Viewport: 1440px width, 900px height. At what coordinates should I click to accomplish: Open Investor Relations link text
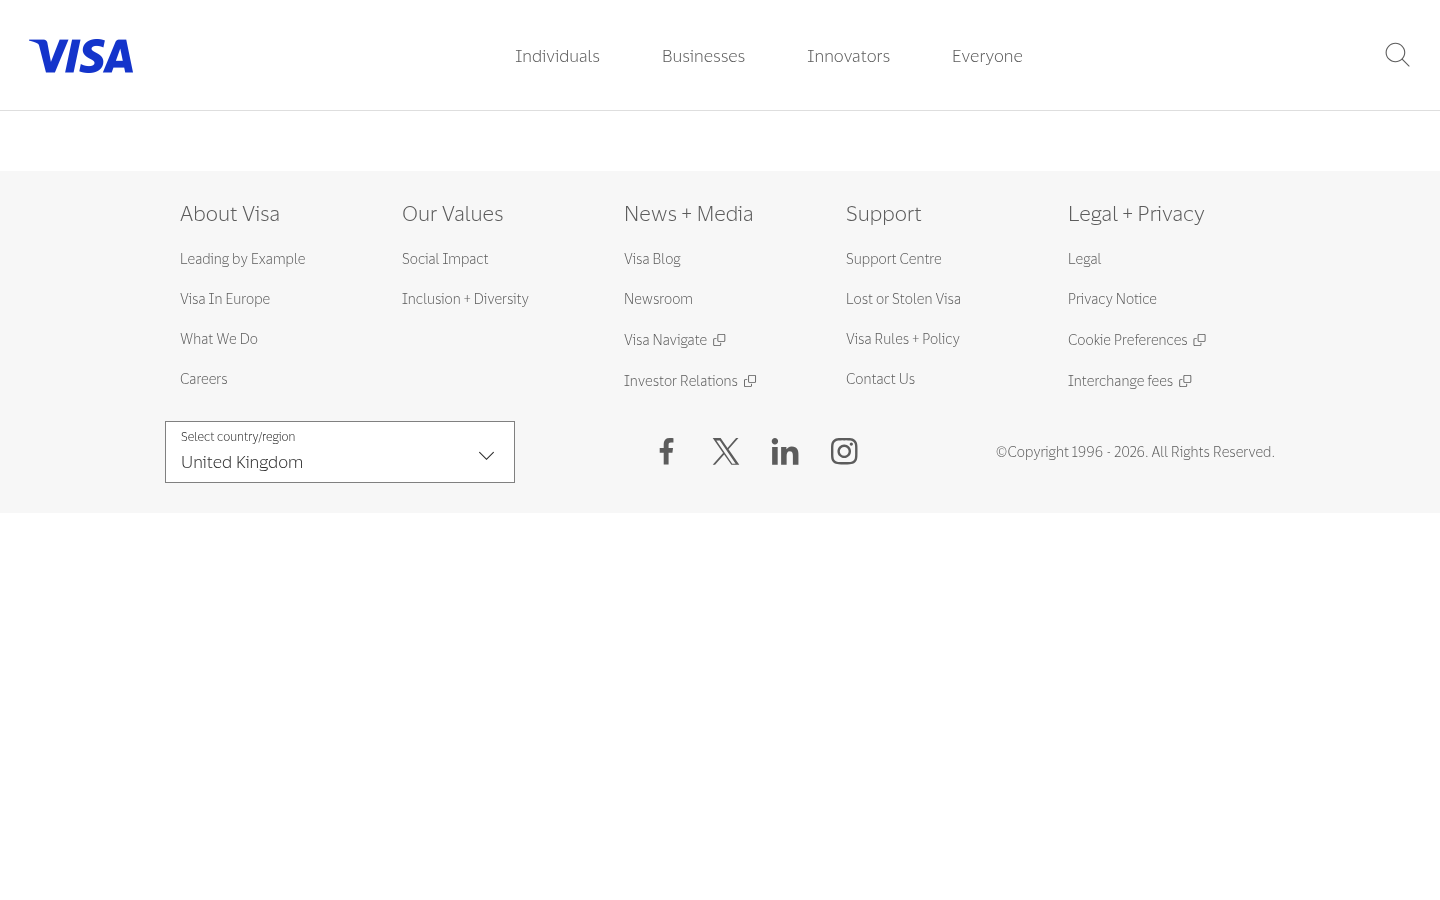coord(681,381)
